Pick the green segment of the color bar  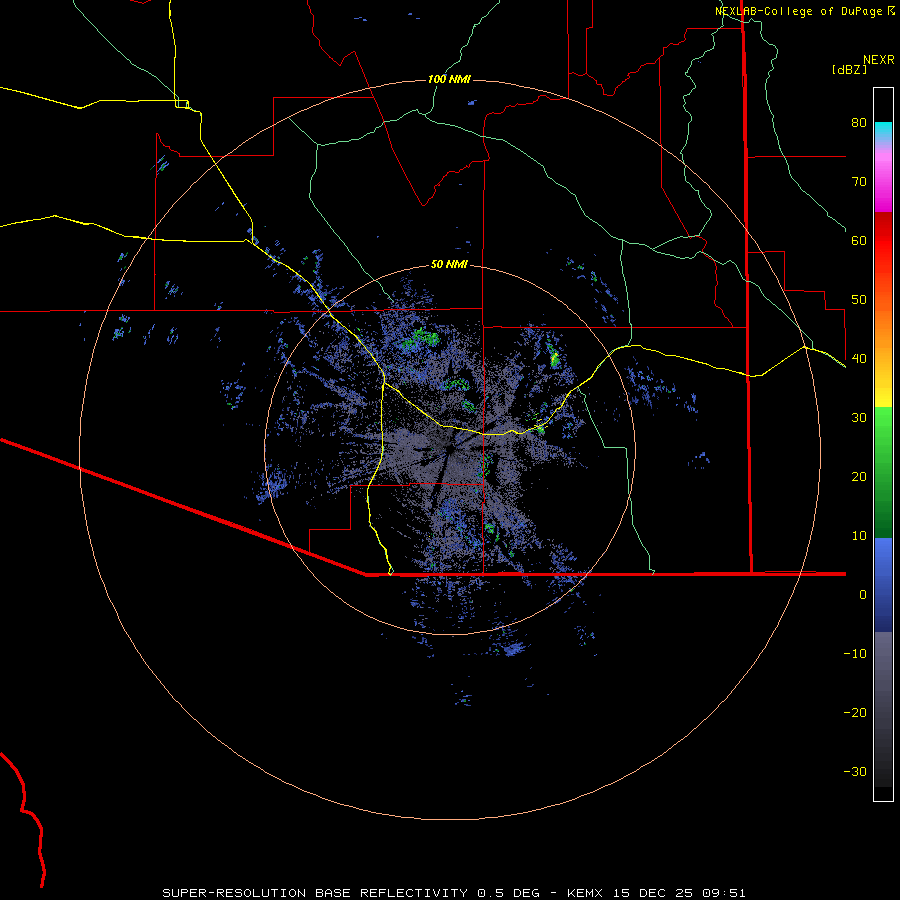(883, 472)
